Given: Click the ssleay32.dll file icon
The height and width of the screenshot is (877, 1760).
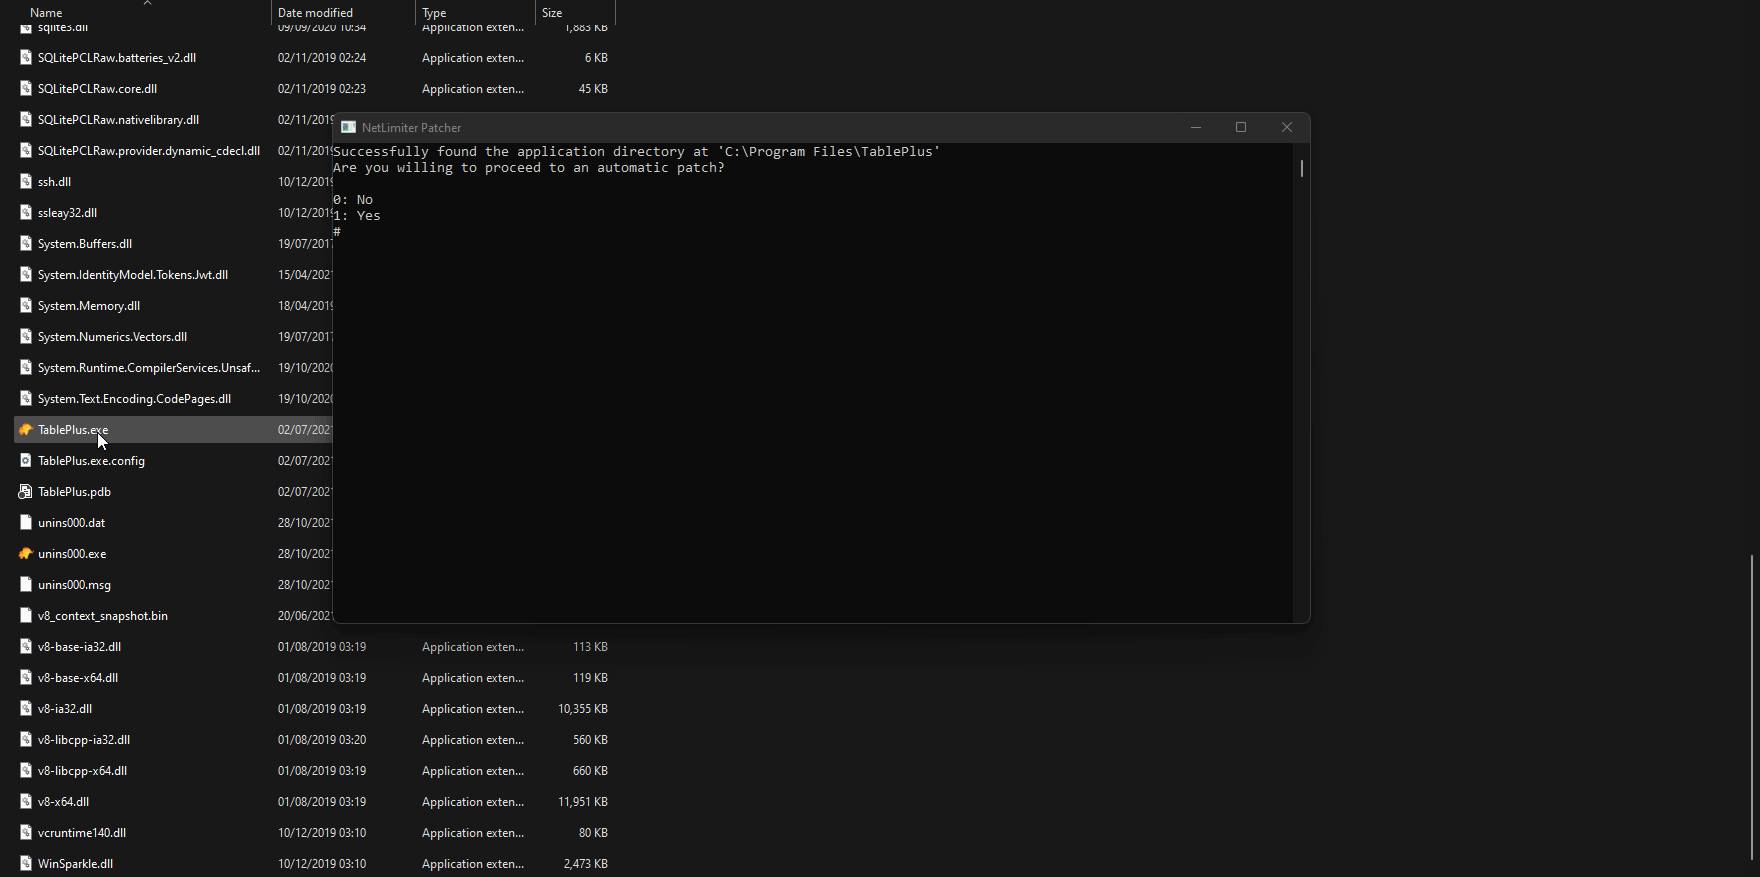Looking at the screenshot, I should point(26,213).
